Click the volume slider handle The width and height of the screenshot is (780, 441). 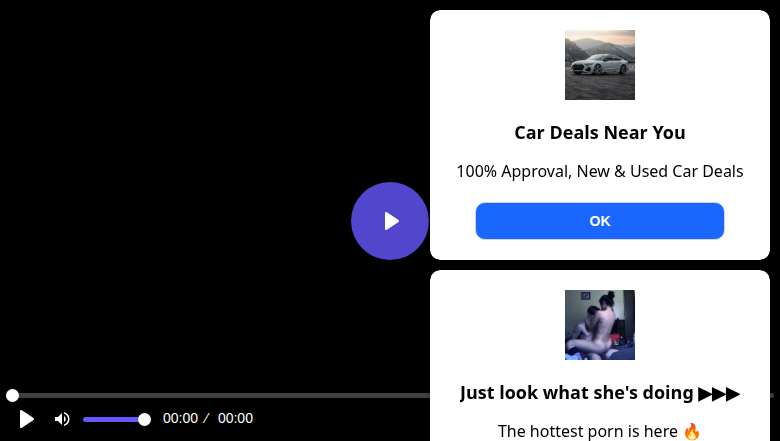coord(144,420)
